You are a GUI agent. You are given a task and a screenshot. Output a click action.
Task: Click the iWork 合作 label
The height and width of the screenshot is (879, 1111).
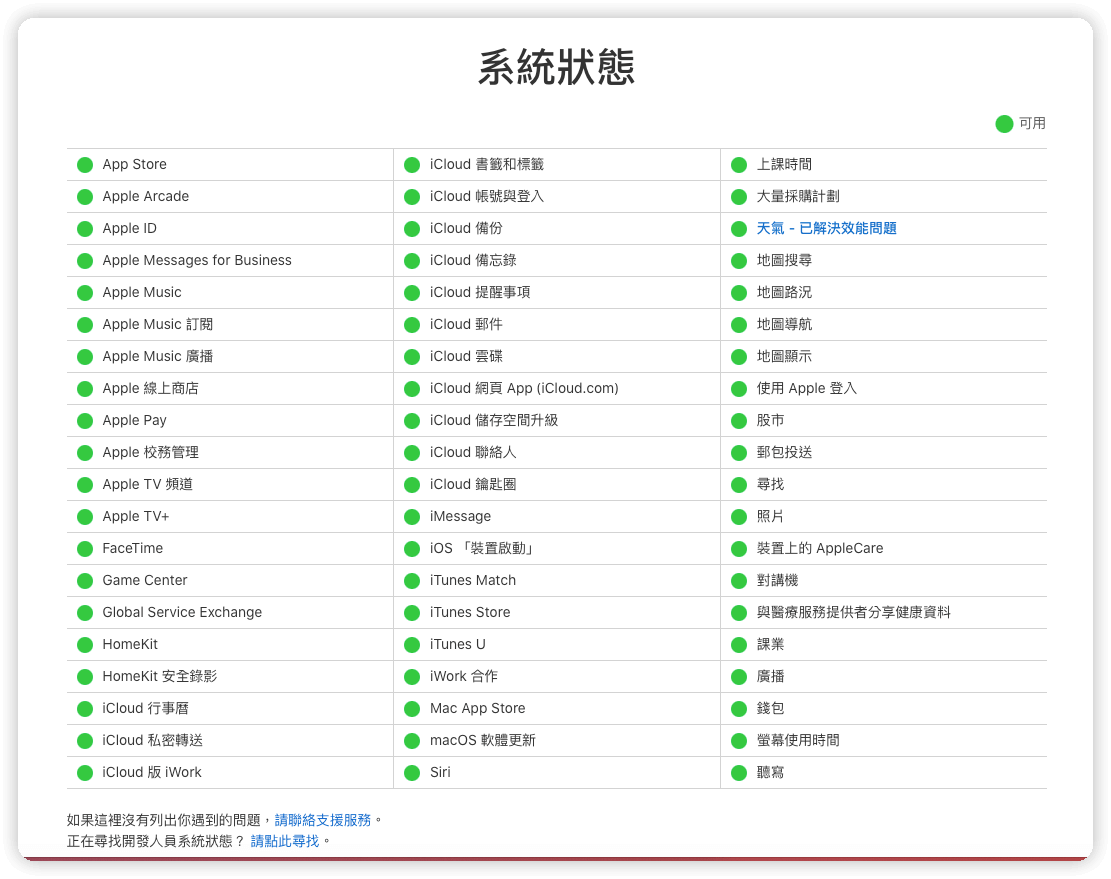coord(463,676)
